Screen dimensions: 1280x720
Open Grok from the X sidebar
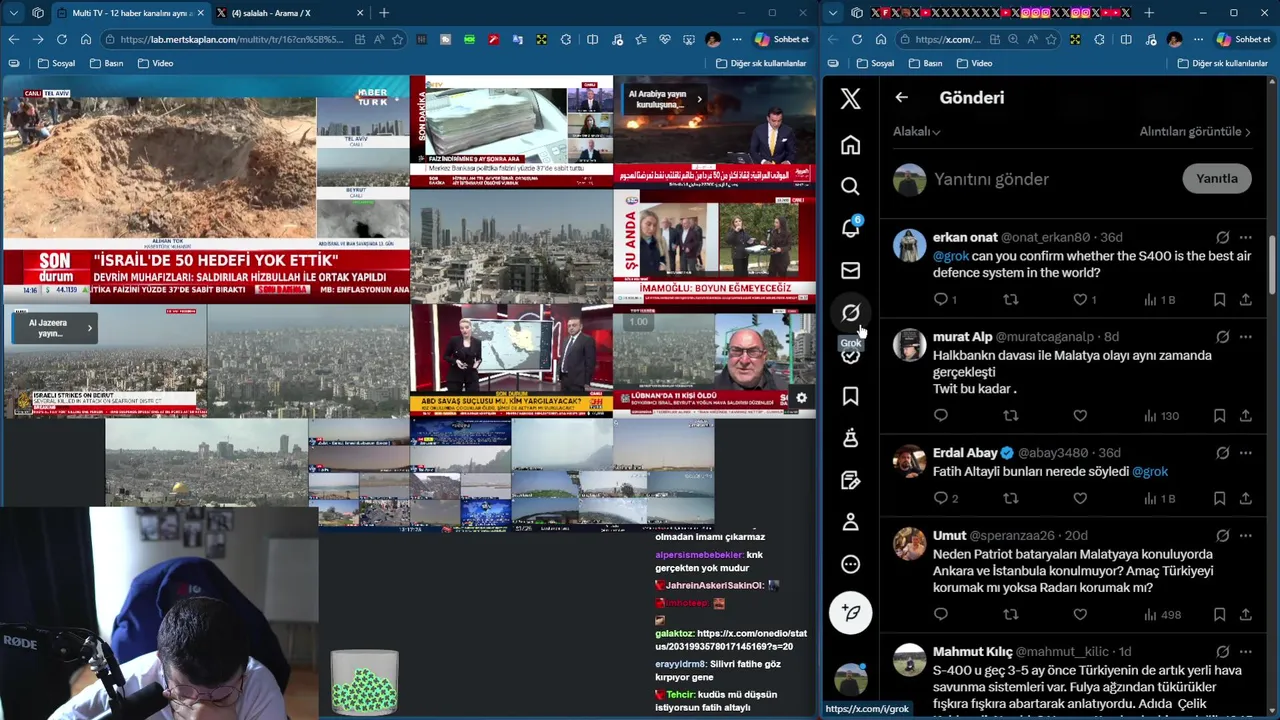coord(850,312)
